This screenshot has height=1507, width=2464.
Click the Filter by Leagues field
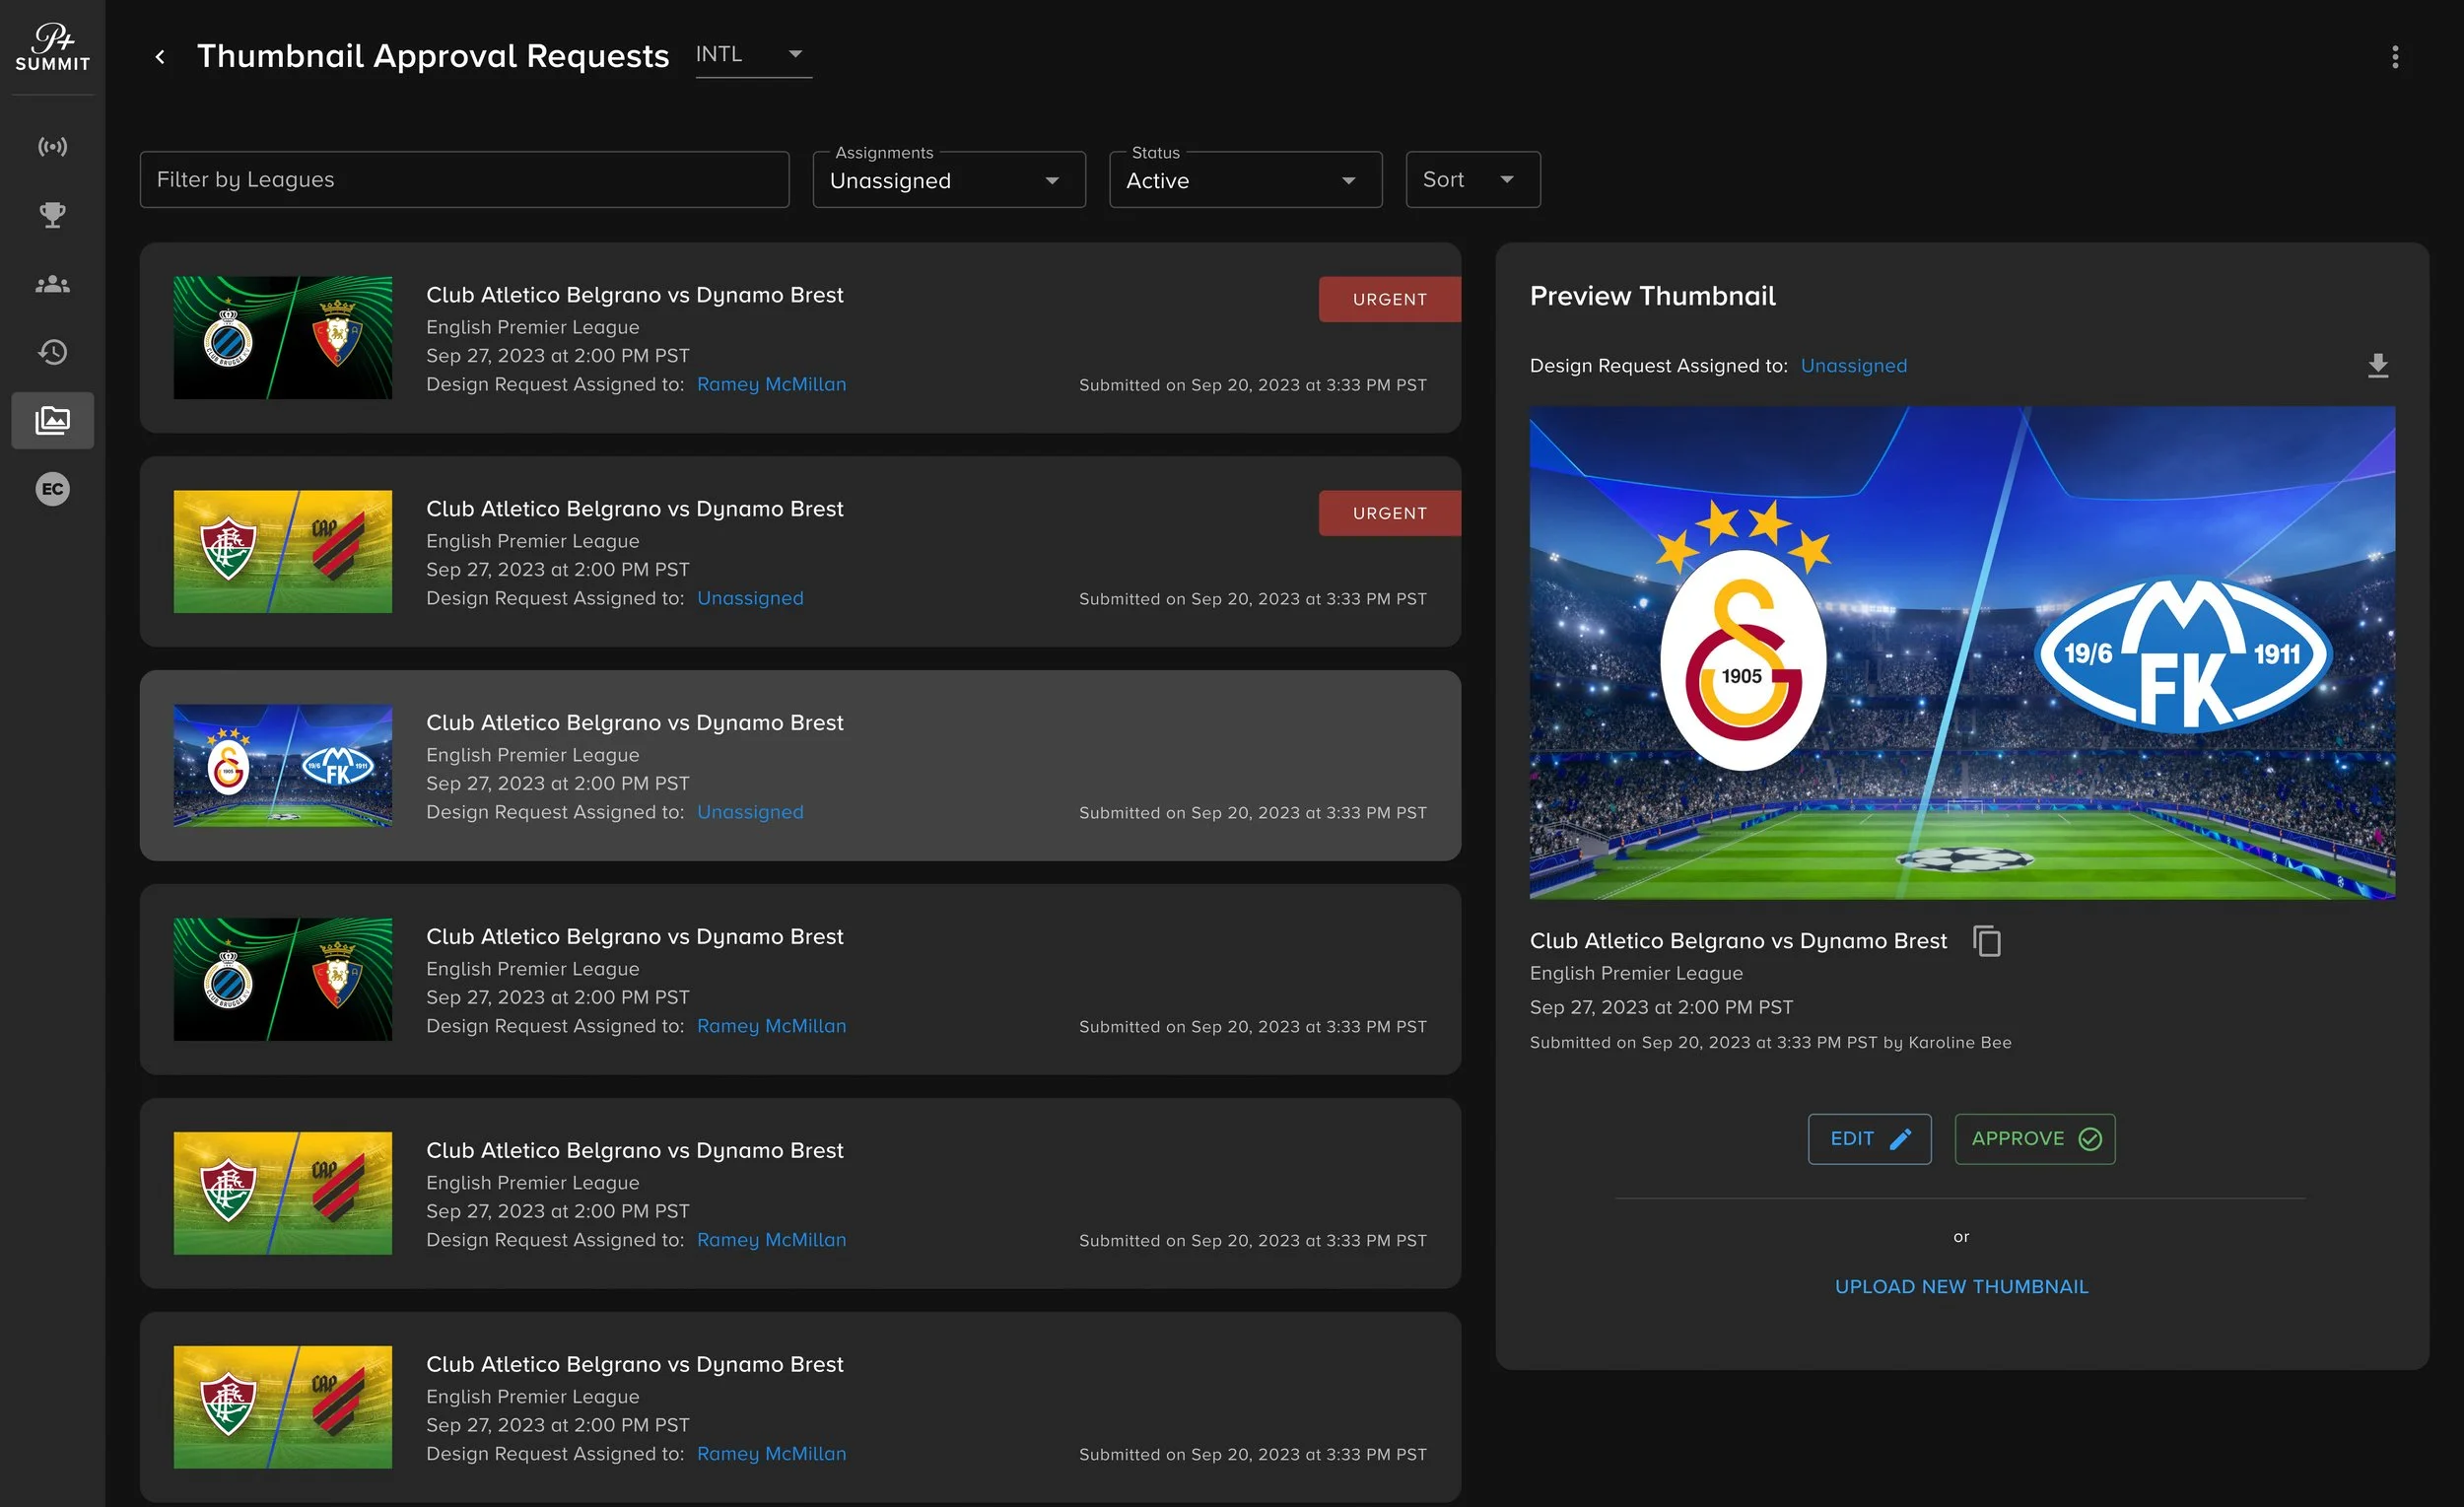(x=464, y=180)
